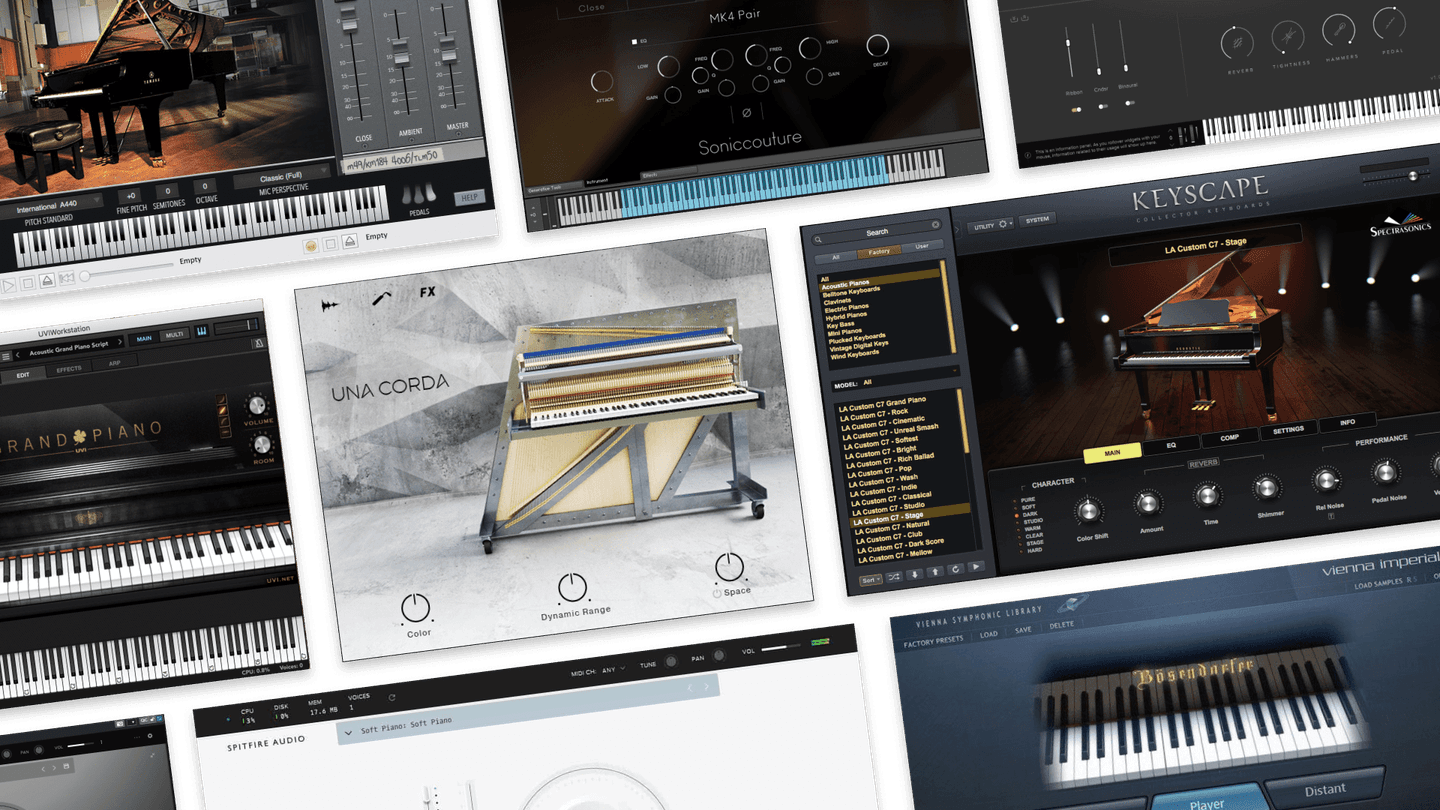The image size is (1440, 810).
Task: Click the Factory filter button in Keyscape browser
Action: pyautogui.click(x=879, y=252)
